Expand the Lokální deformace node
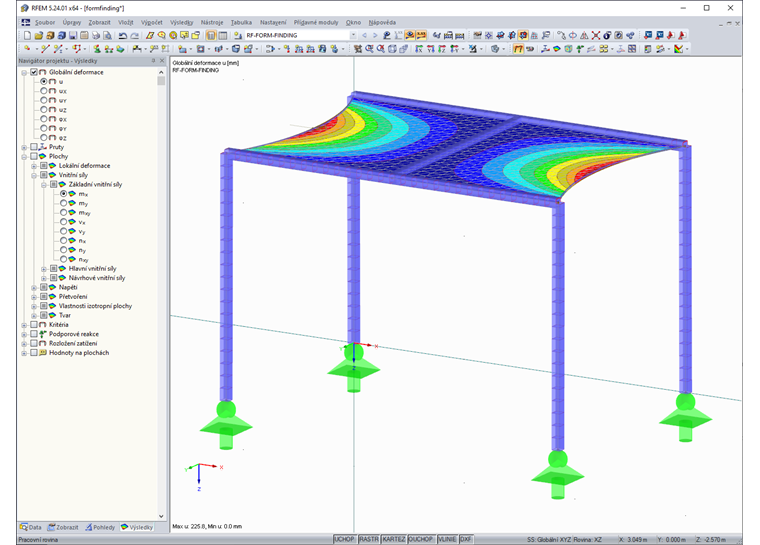Image resolution: width=760 pixels, height=545 pixels. (x=34, y=166)
